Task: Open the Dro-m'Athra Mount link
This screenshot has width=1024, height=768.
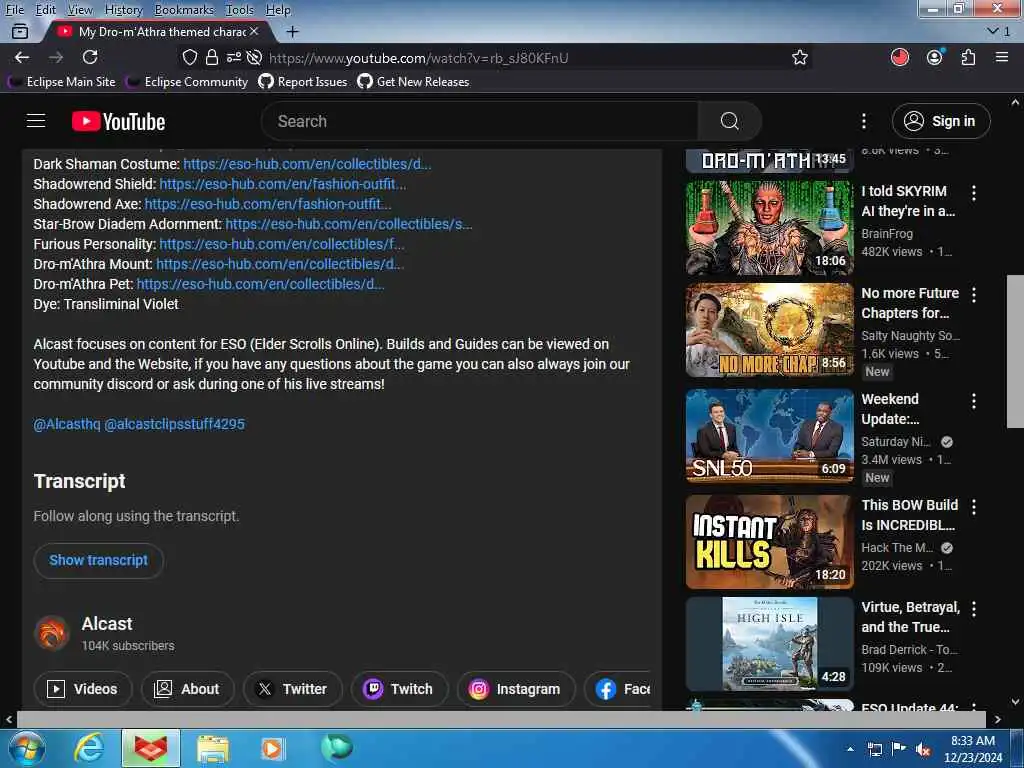Action: (x=280, y=264)
